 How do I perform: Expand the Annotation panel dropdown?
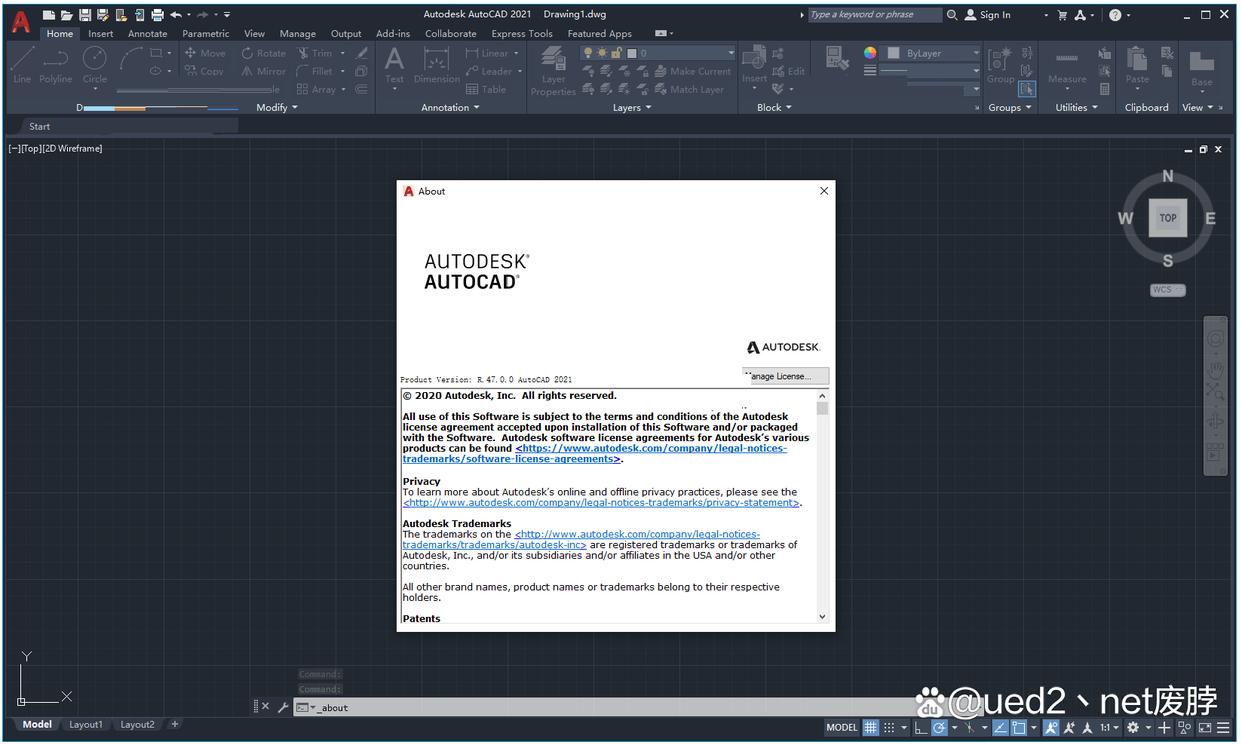[x=450, y=108]
